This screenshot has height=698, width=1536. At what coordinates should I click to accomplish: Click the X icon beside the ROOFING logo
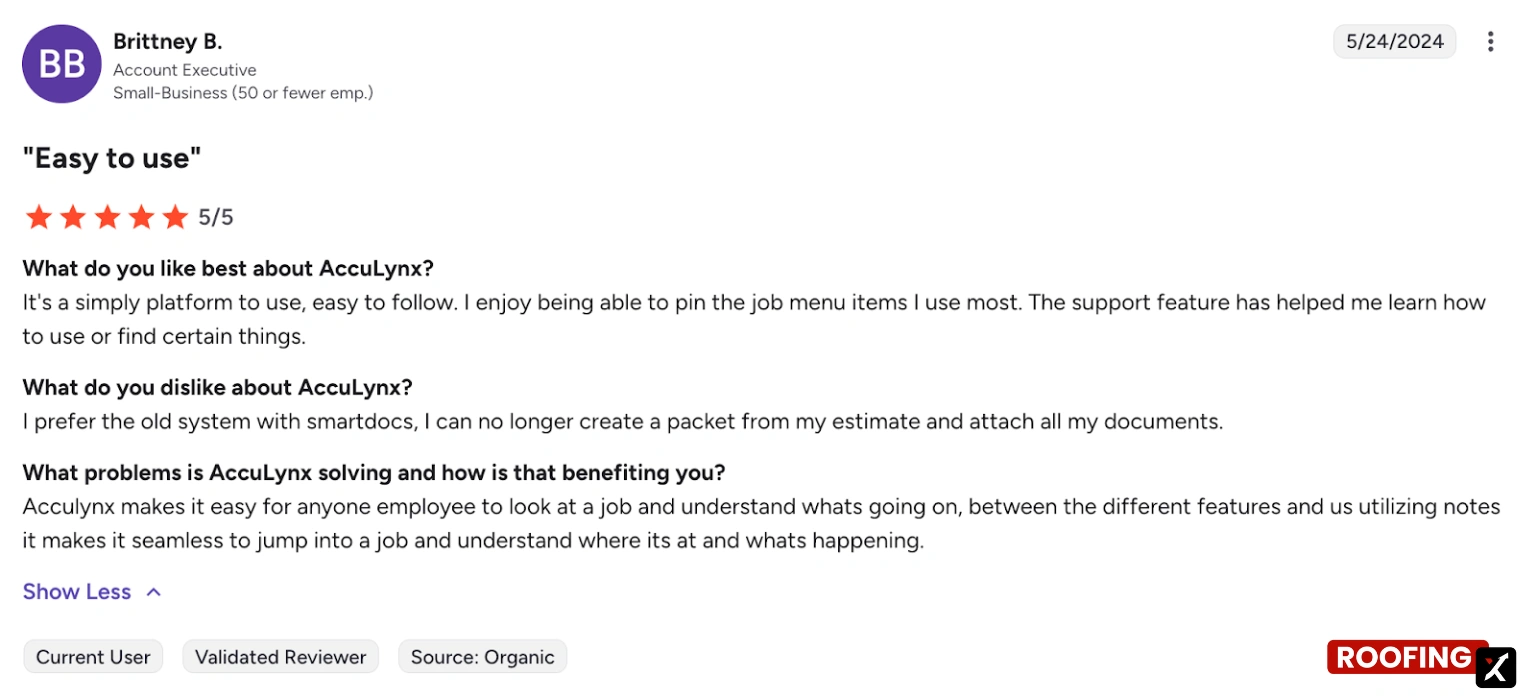pyautogui.click(x=1494, y=668)
